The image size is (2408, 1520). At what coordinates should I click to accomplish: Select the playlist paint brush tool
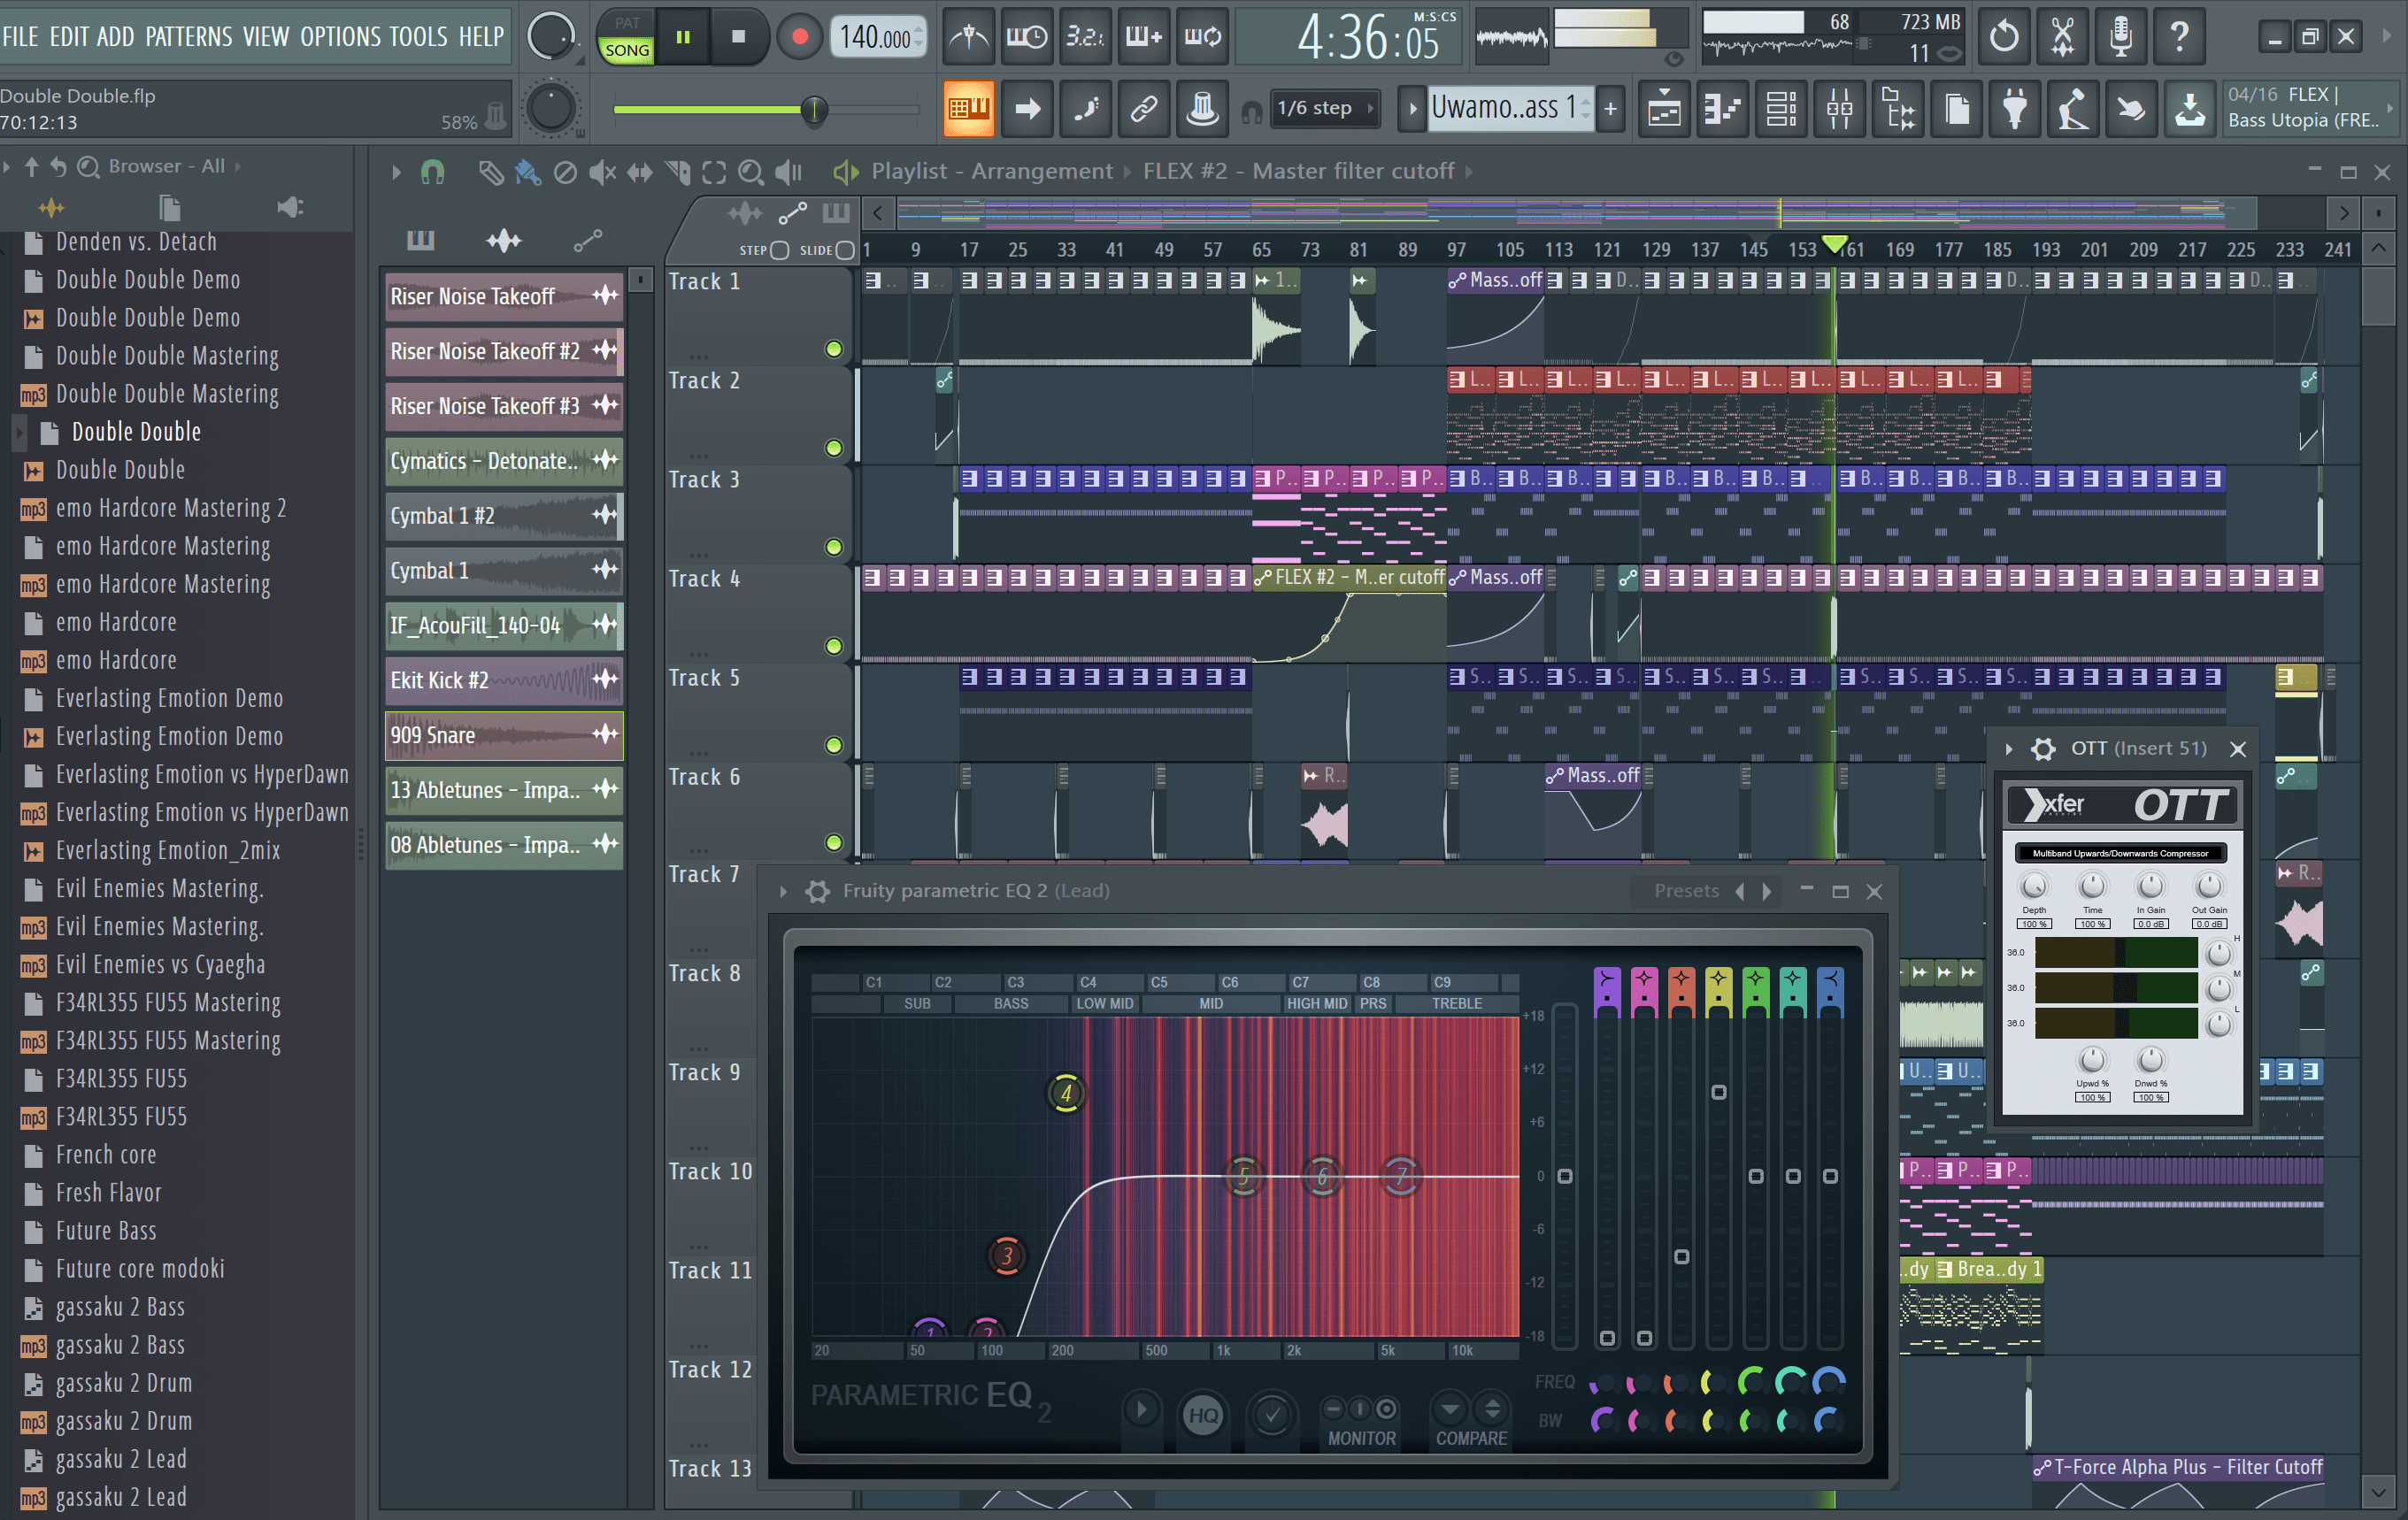[527, 172]
